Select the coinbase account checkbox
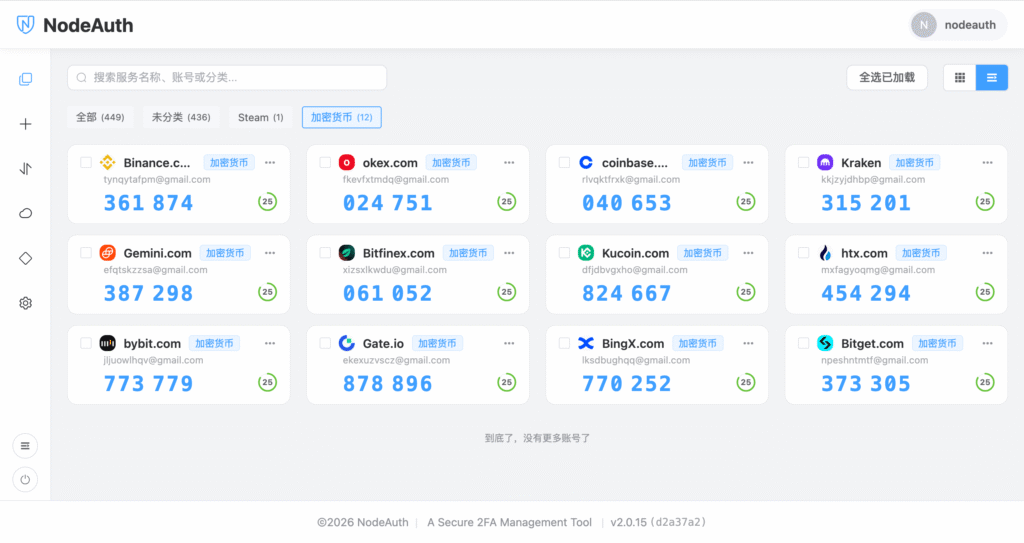 point(564,162)
